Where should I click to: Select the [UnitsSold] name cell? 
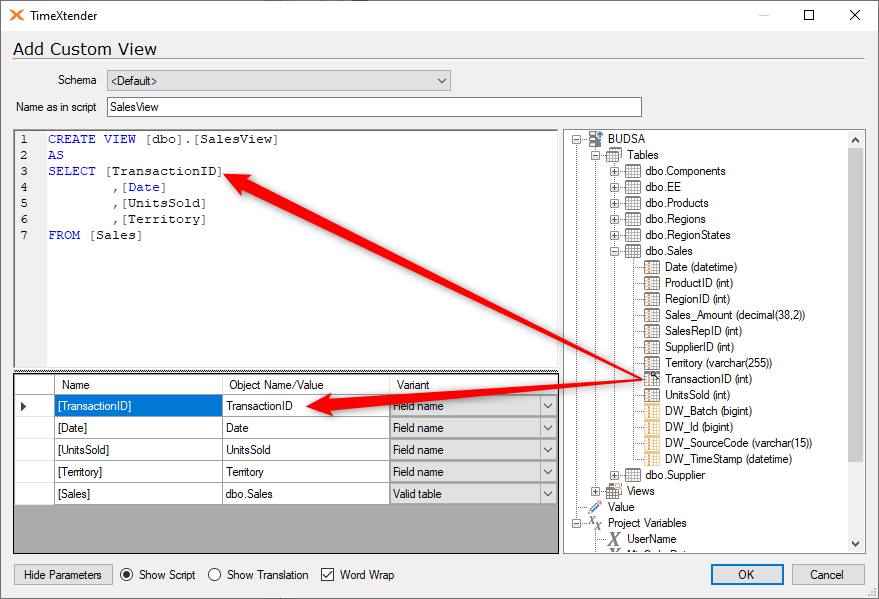coord(138,449)
